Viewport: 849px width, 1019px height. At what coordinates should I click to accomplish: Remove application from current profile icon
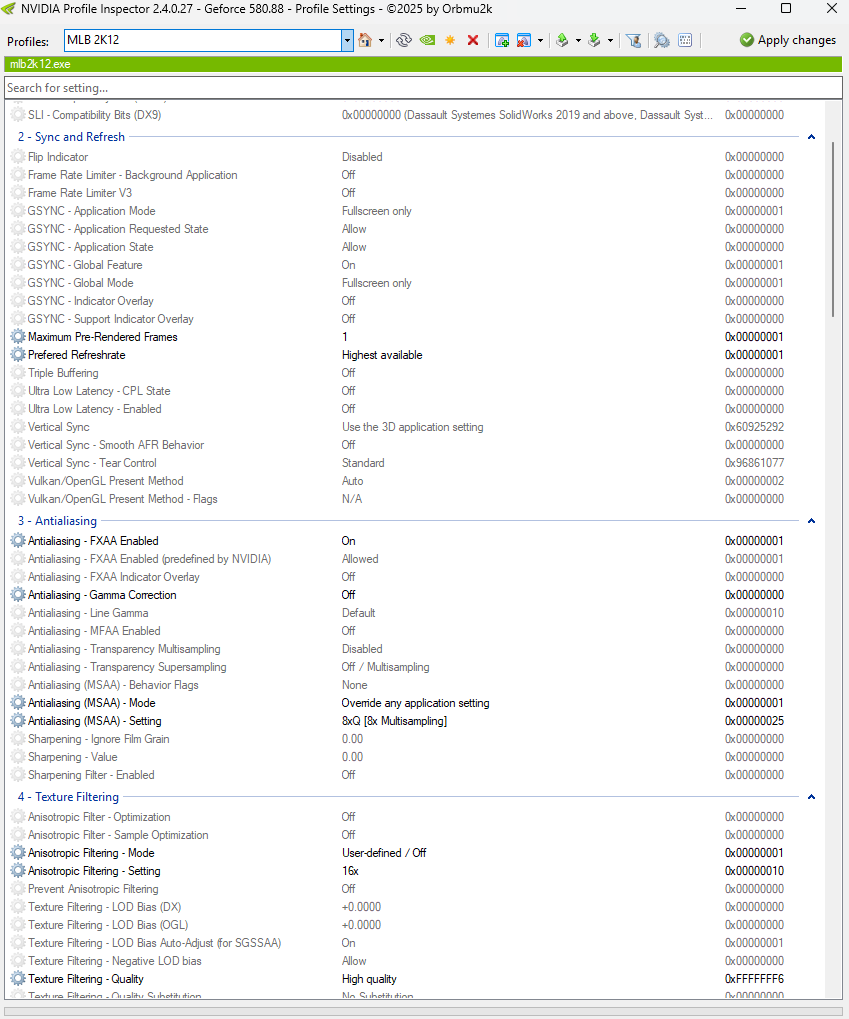pos(523,40)
